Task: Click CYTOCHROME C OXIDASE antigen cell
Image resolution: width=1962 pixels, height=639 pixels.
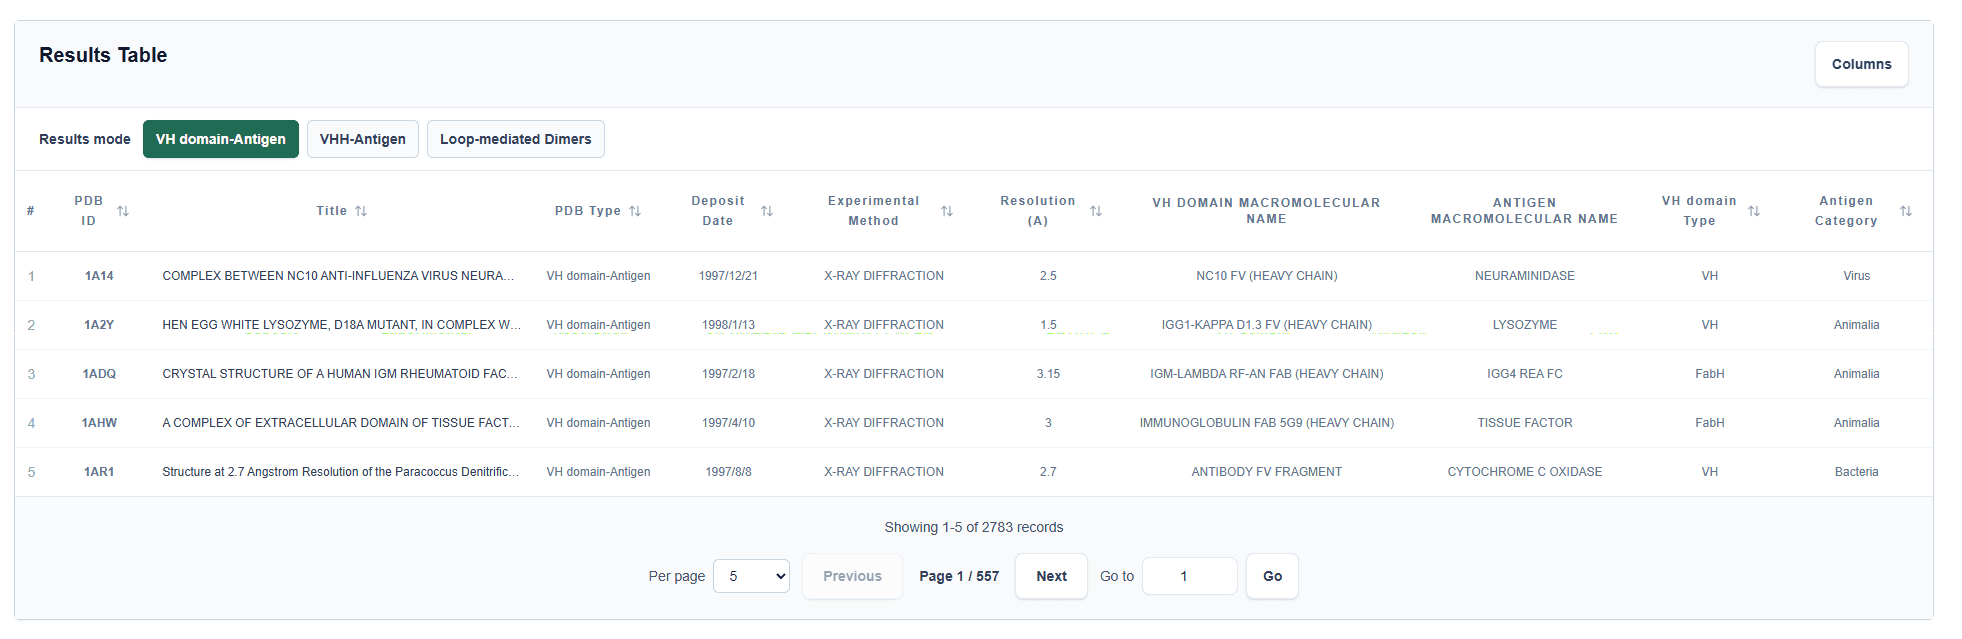Action: coord(1524,472)
